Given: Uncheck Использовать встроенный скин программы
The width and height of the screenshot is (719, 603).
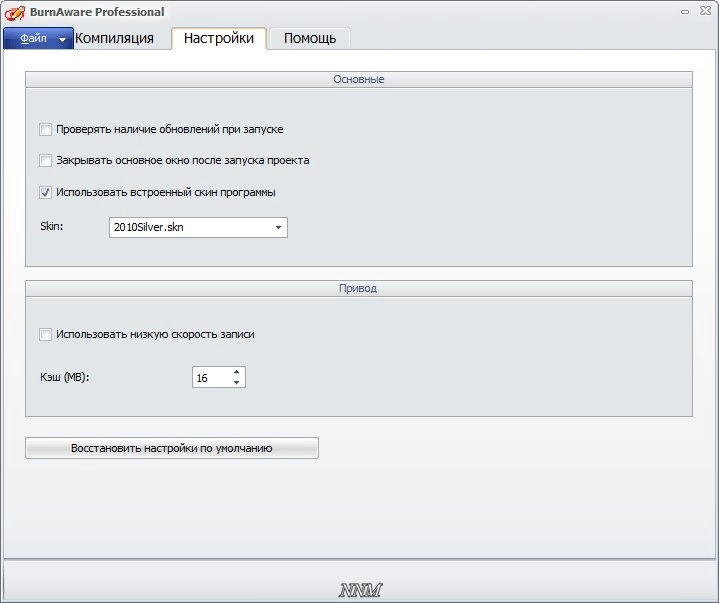Looking at the screenshot, I should coord(45,192).
